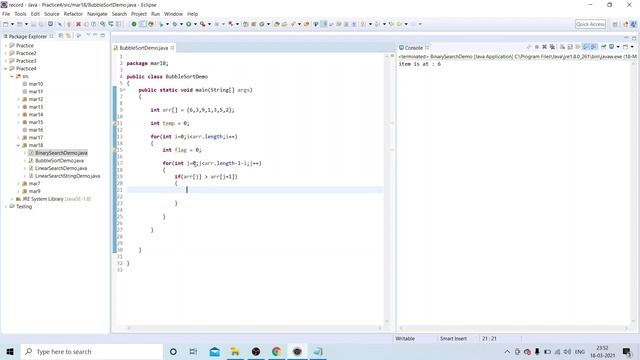This screenshot has width=640, height=360.
Task: Open the Refactor menu
Action: tap(73, 14)
